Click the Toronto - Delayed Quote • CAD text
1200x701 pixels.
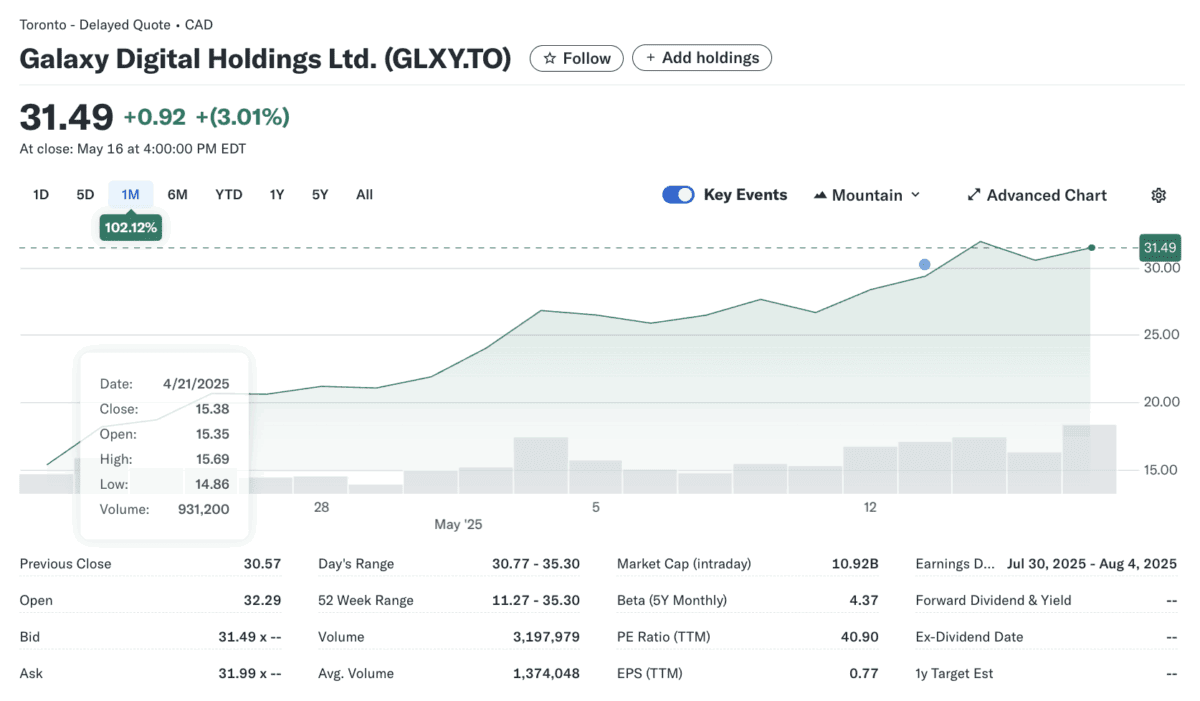click(x=116, y=25)
